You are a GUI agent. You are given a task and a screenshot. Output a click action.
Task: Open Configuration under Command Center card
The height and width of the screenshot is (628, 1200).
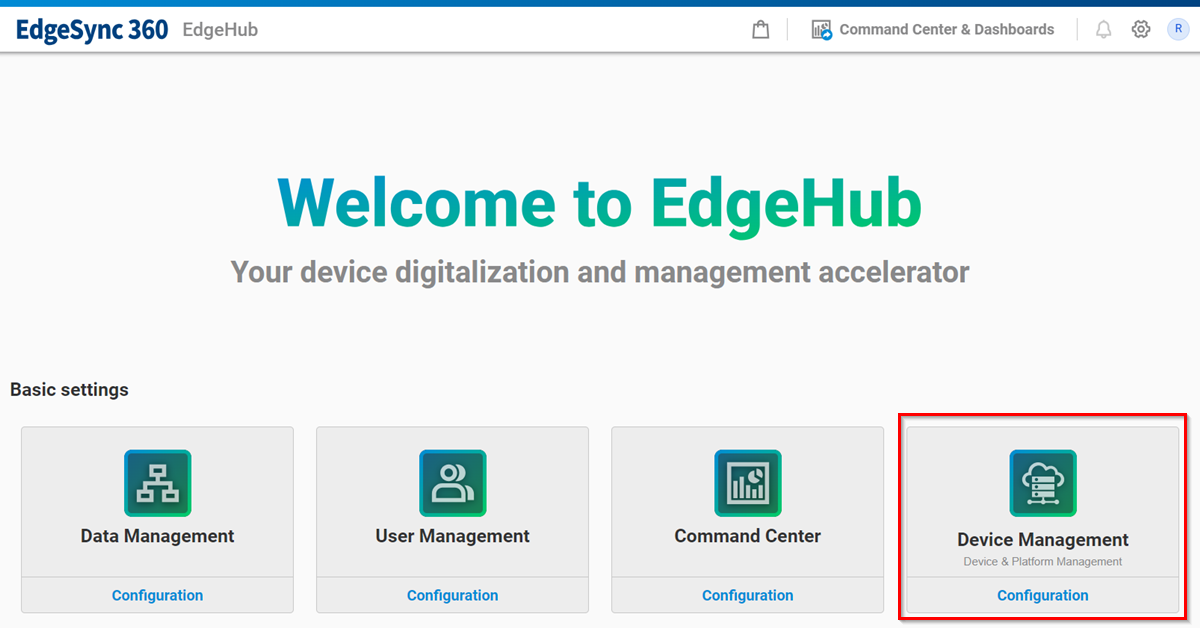click(747, 595)
